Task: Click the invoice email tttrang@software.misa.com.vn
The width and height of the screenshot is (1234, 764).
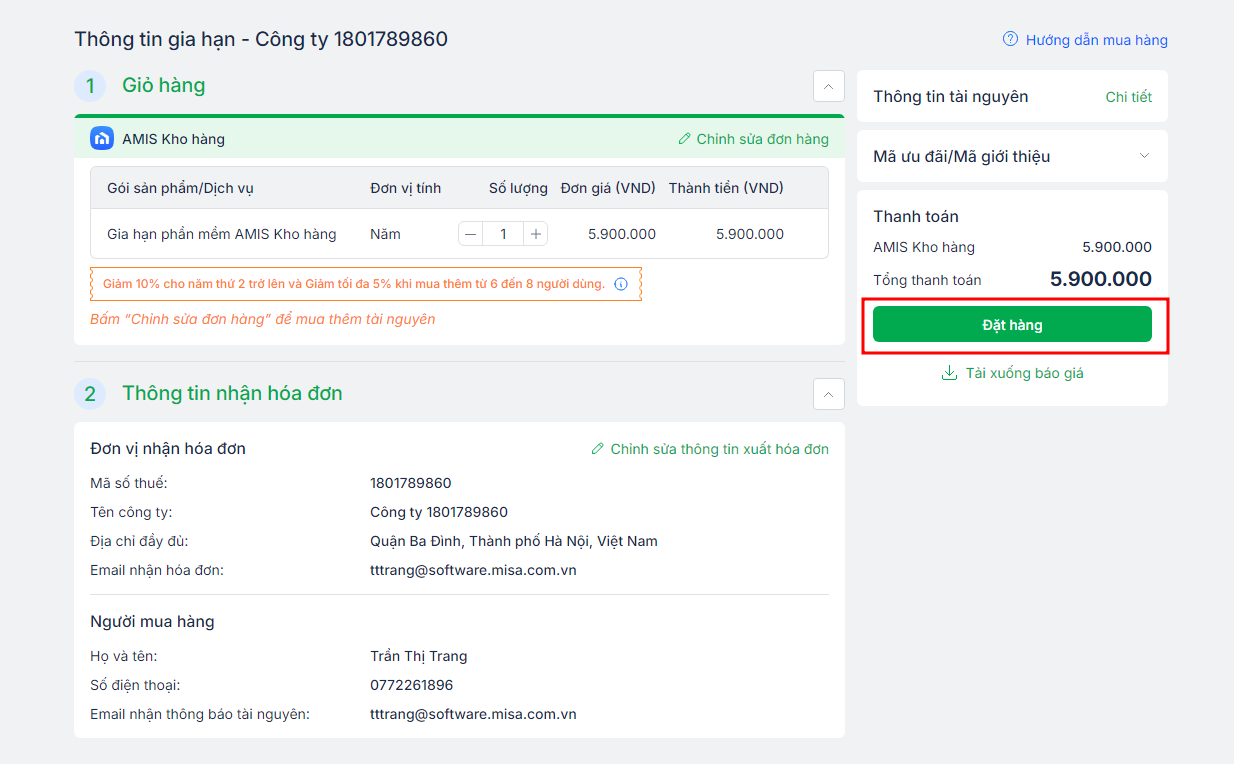Action: tap(473, 570)
